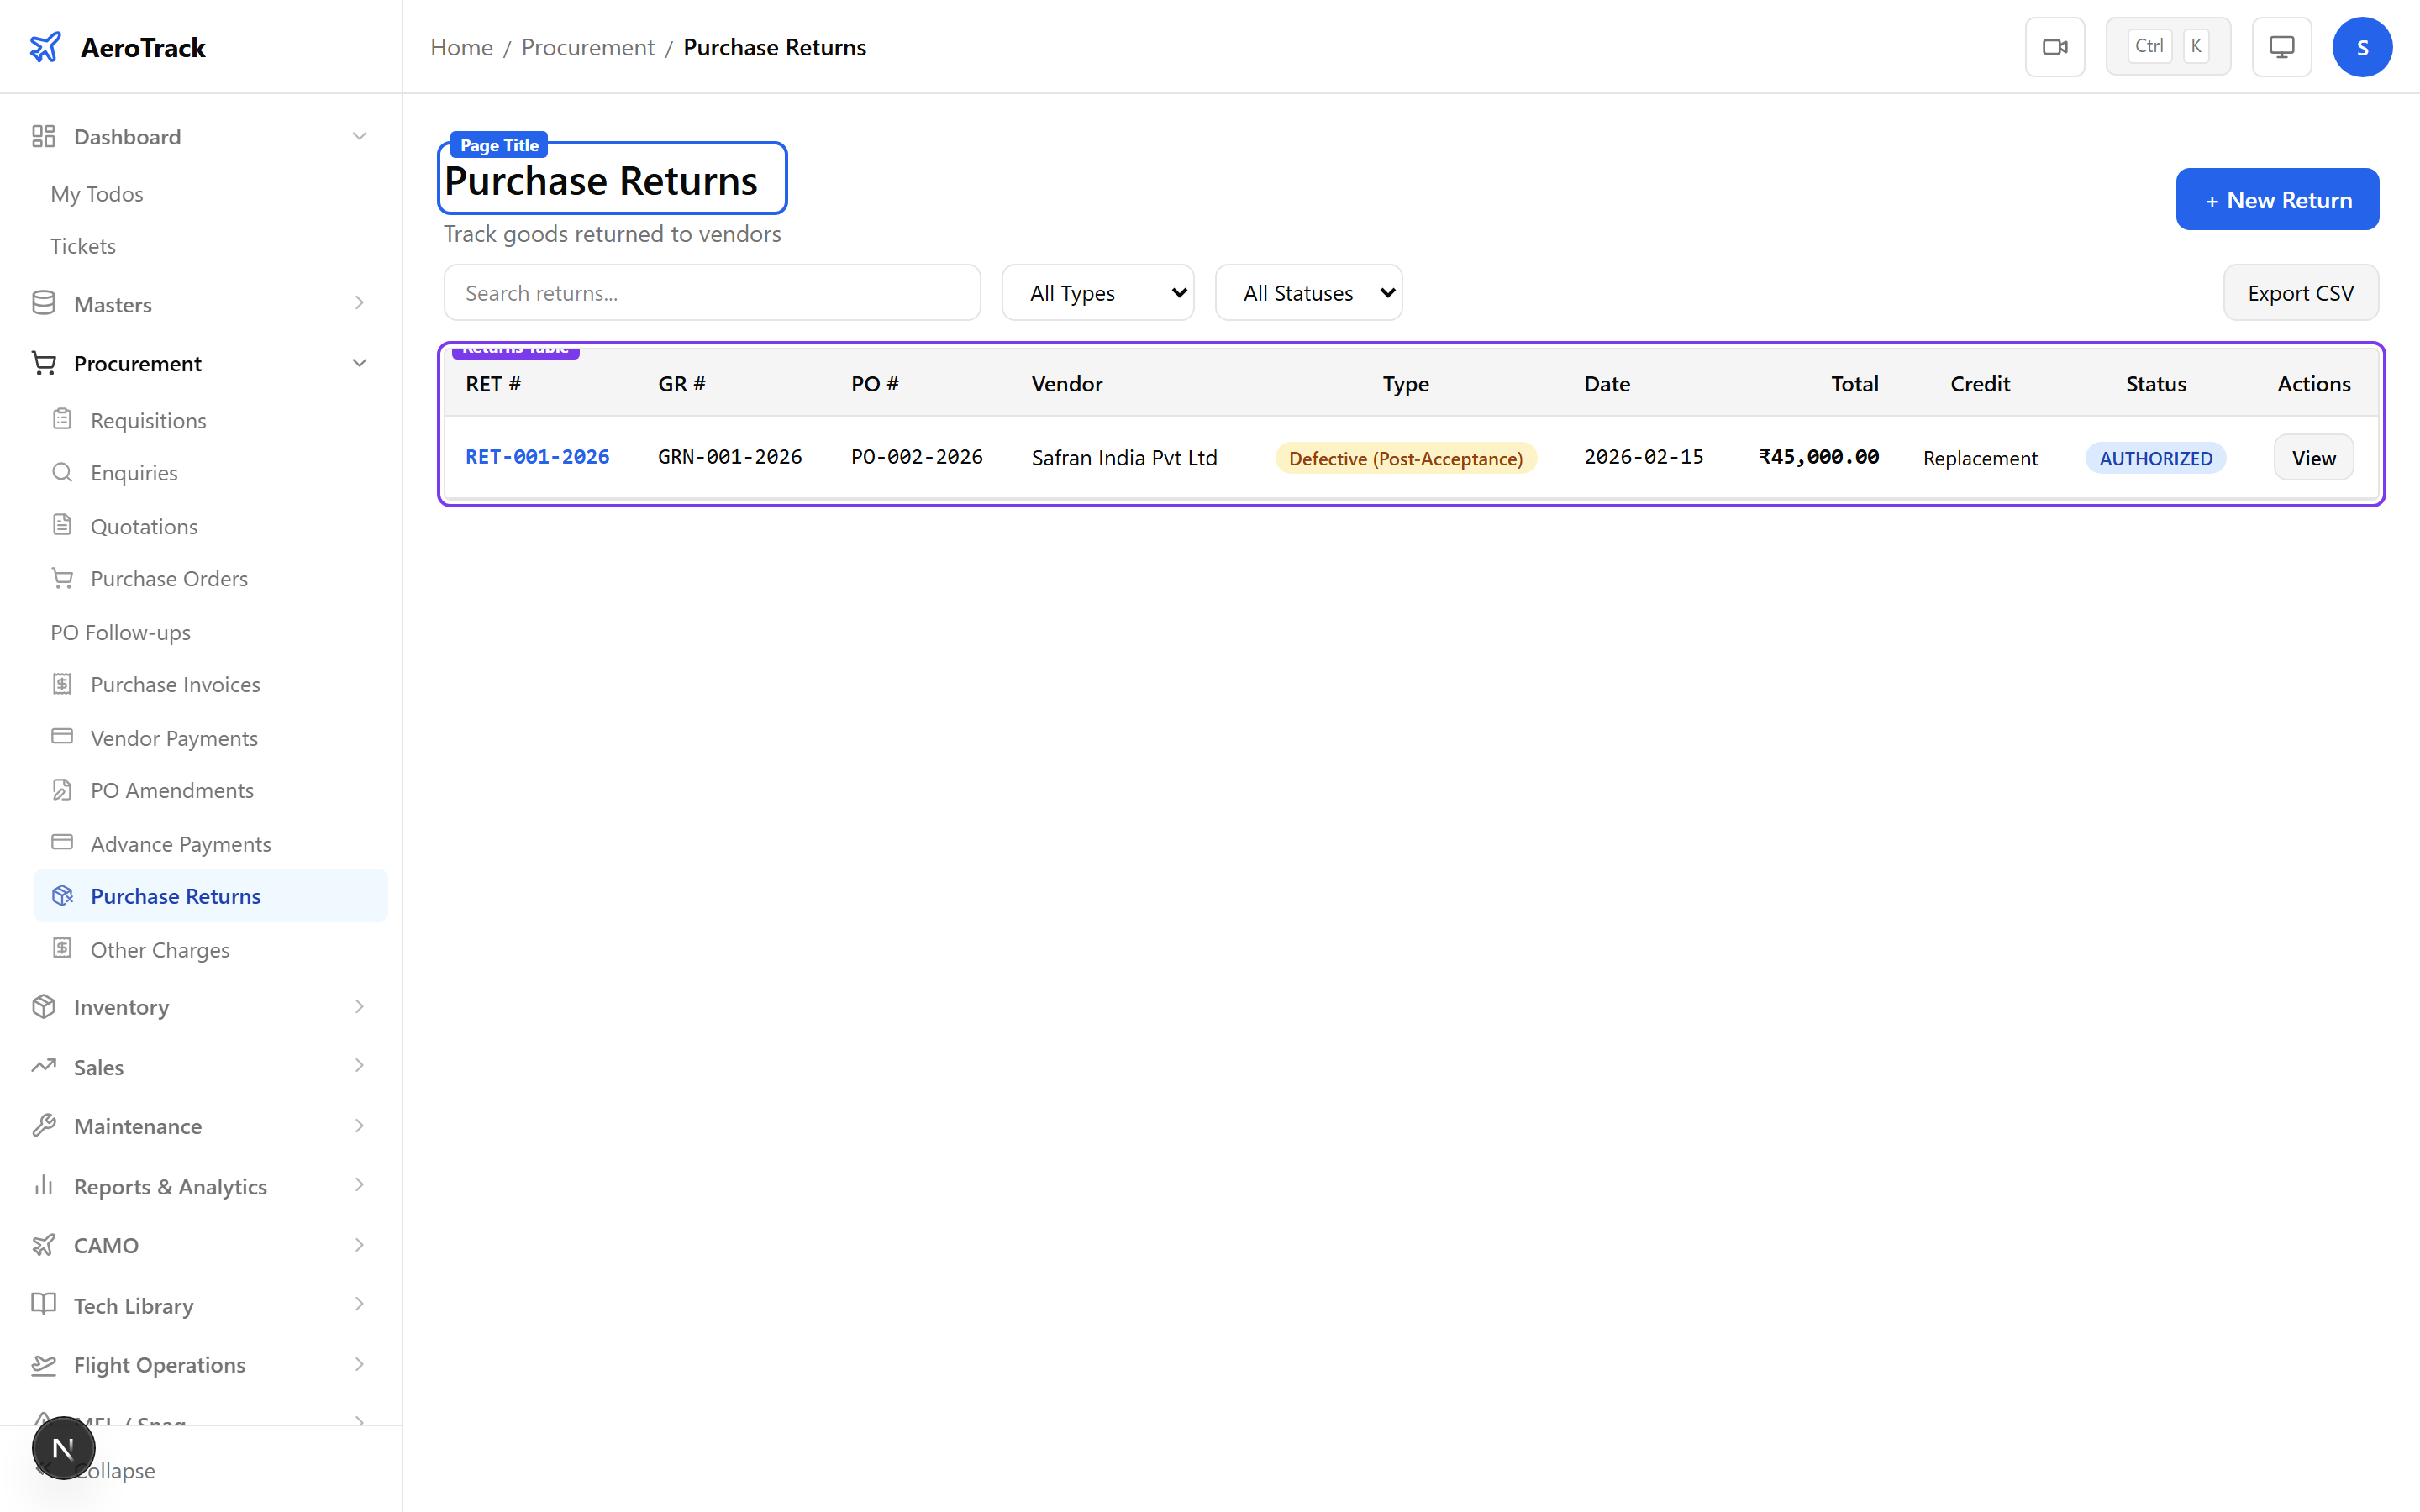Screen dimensions: 2420x1512
Task: Open the All Statuses filter dropdown
Action: [x=1308, y=292]
